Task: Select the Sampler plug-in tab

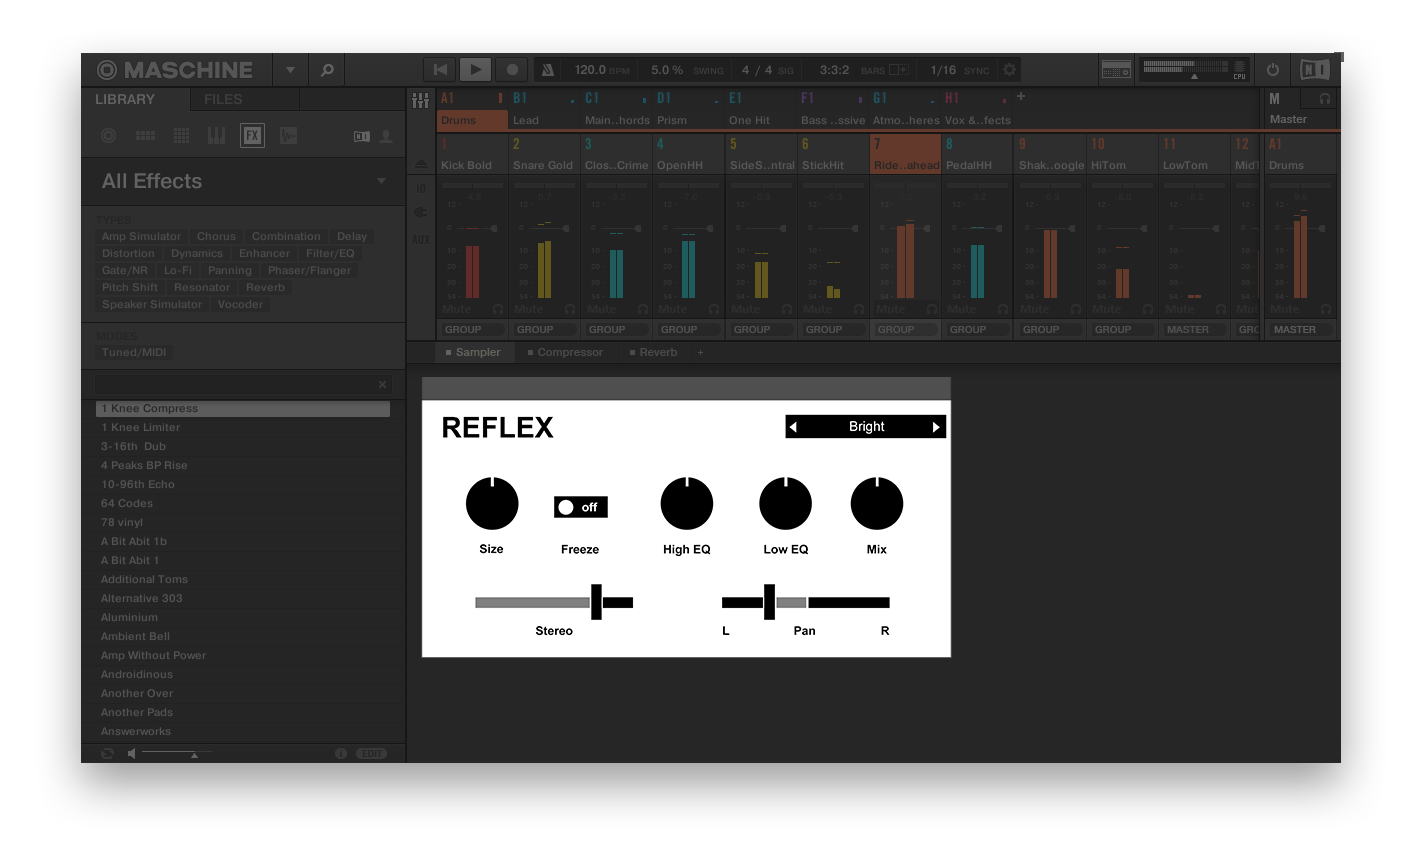Action: point(473,352)
